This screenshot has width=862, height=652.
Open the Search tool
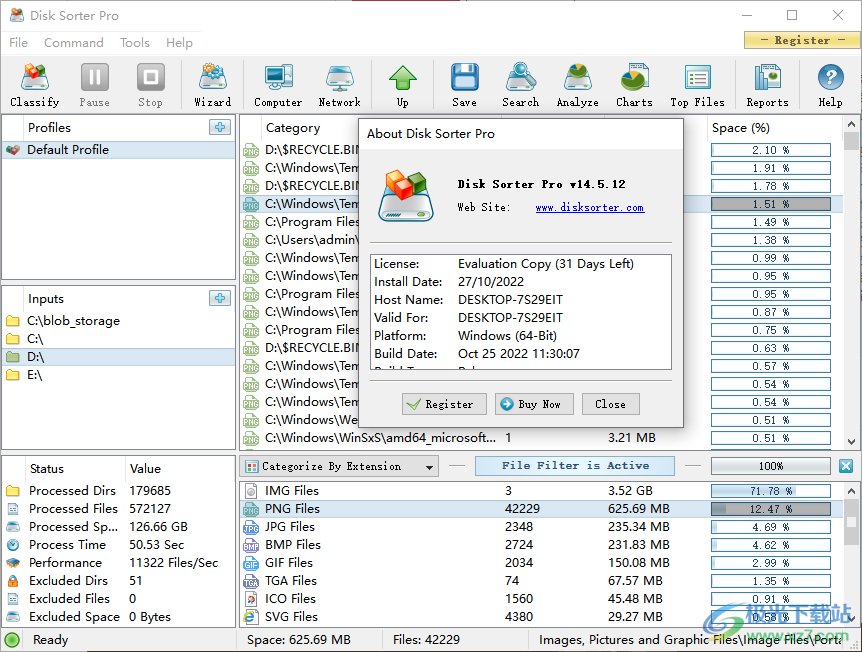521,85
